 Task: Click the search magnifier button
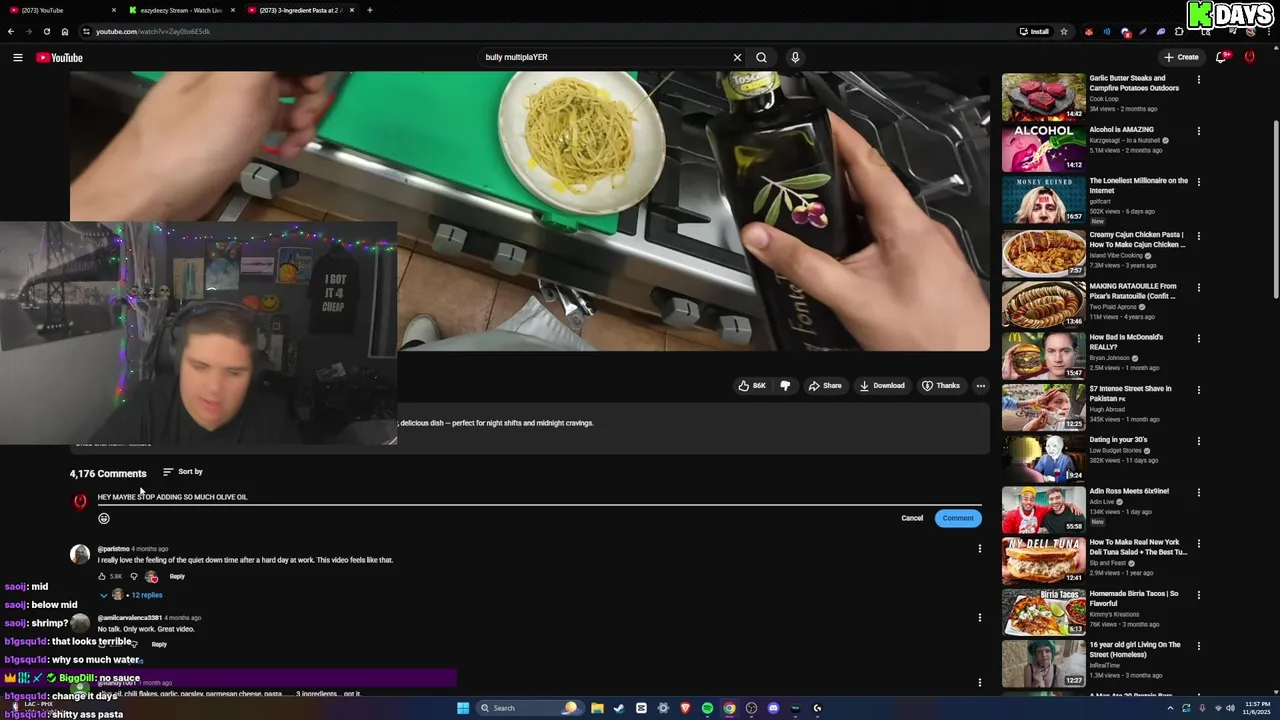[x=762, y=57]
